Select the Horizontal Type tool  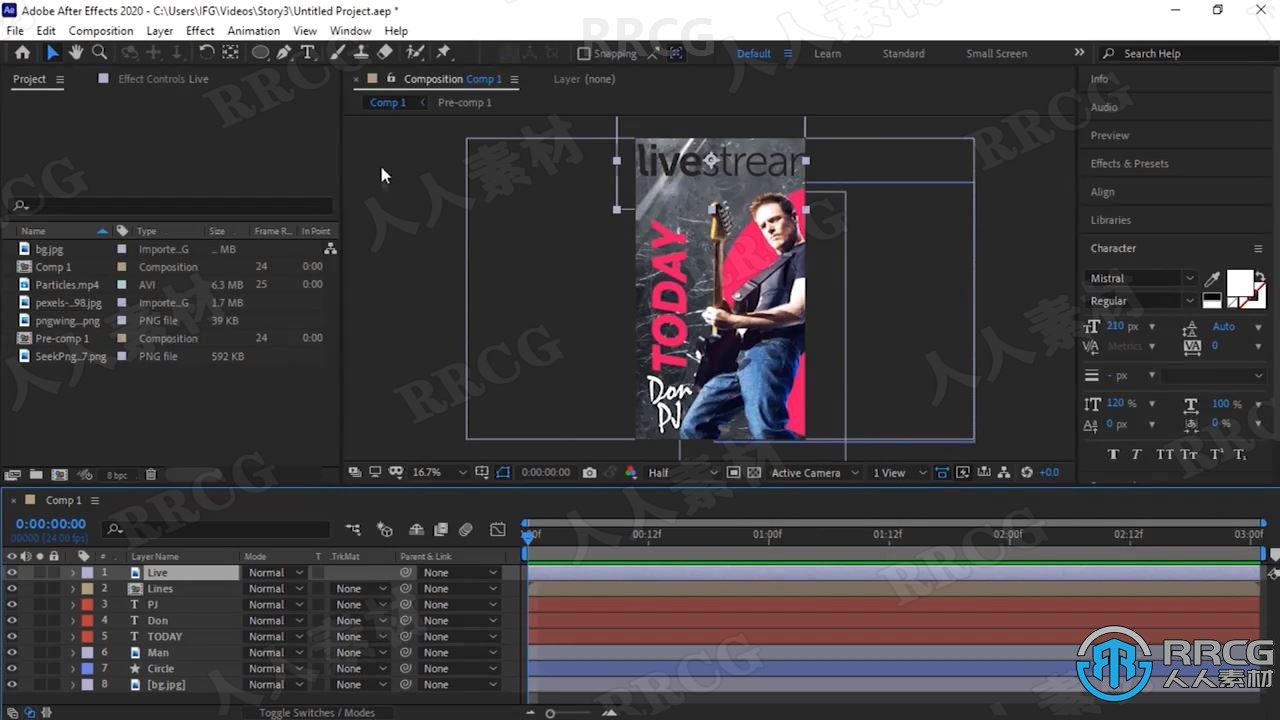pyautogui.click(x=307, y=52)
